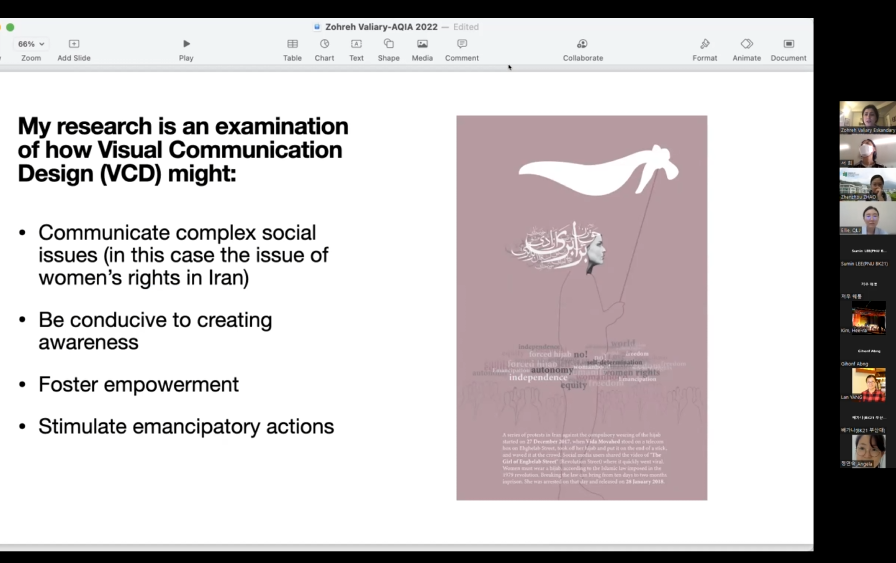Select Zhenzhu ZHAO's video thumbnail

pyautogui.click(x=867, y=184)
